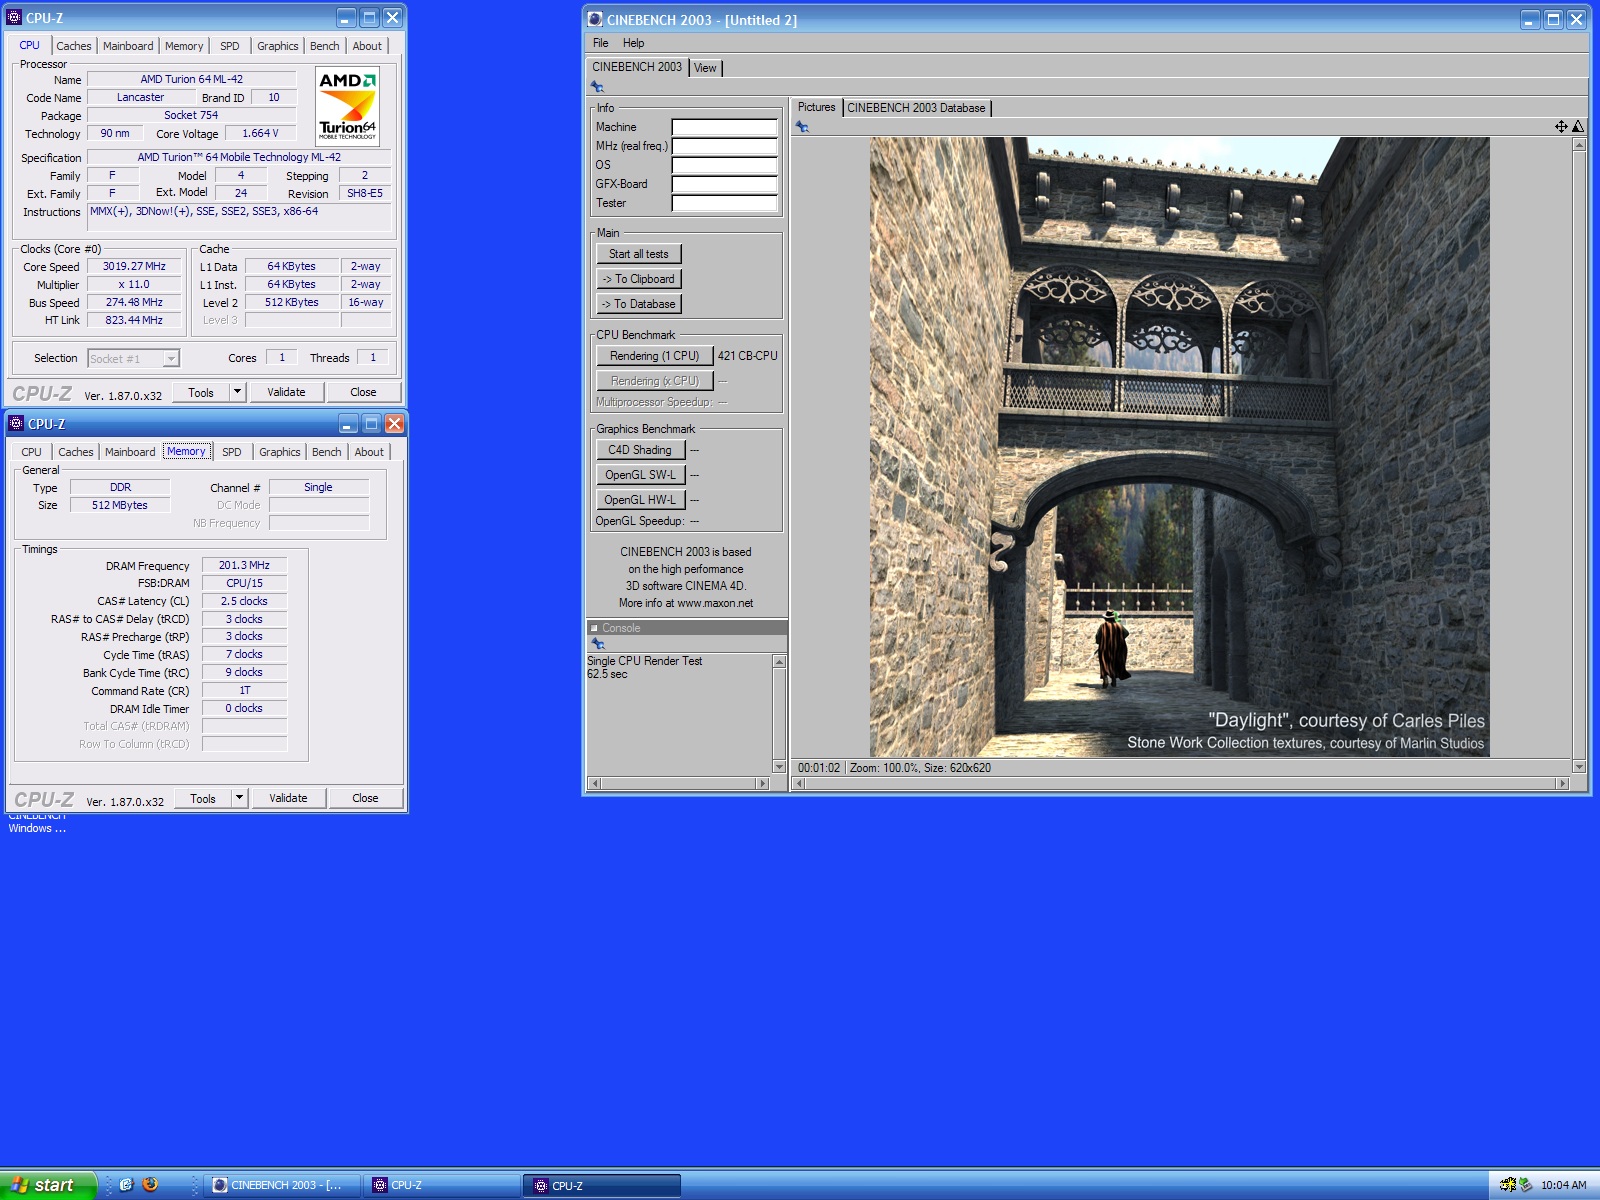The image size is (1600, 1200).
Task: Click the MHz (real freq.) input field
Action: [724, 146]
